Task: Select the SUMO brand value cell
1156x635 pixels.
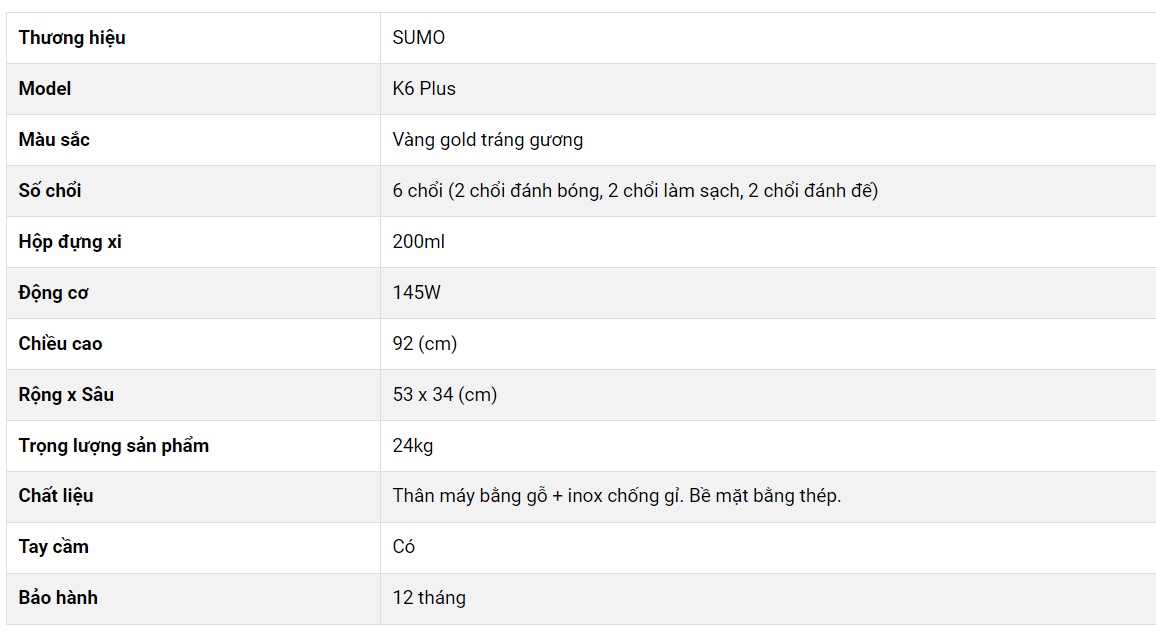Action: [419, 38]
